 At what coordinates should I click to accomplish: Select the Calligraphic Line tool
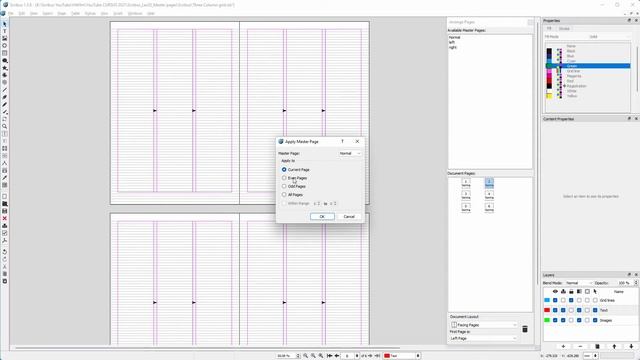point(4,112)
